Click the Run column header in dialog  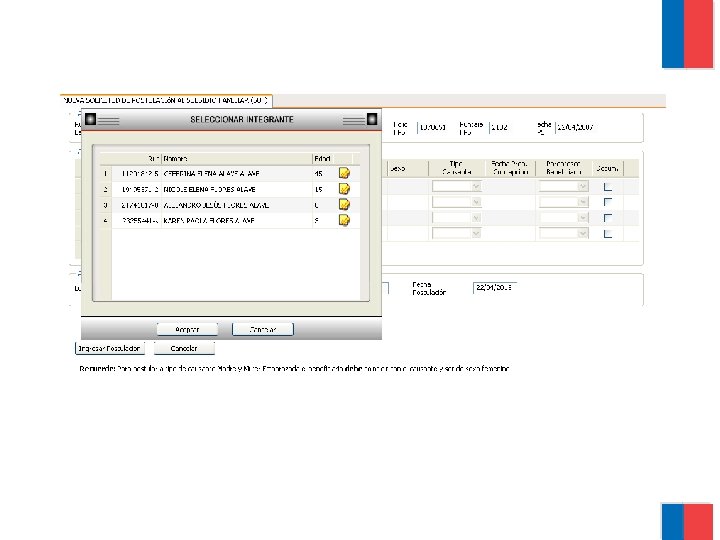tap(137, 158)
